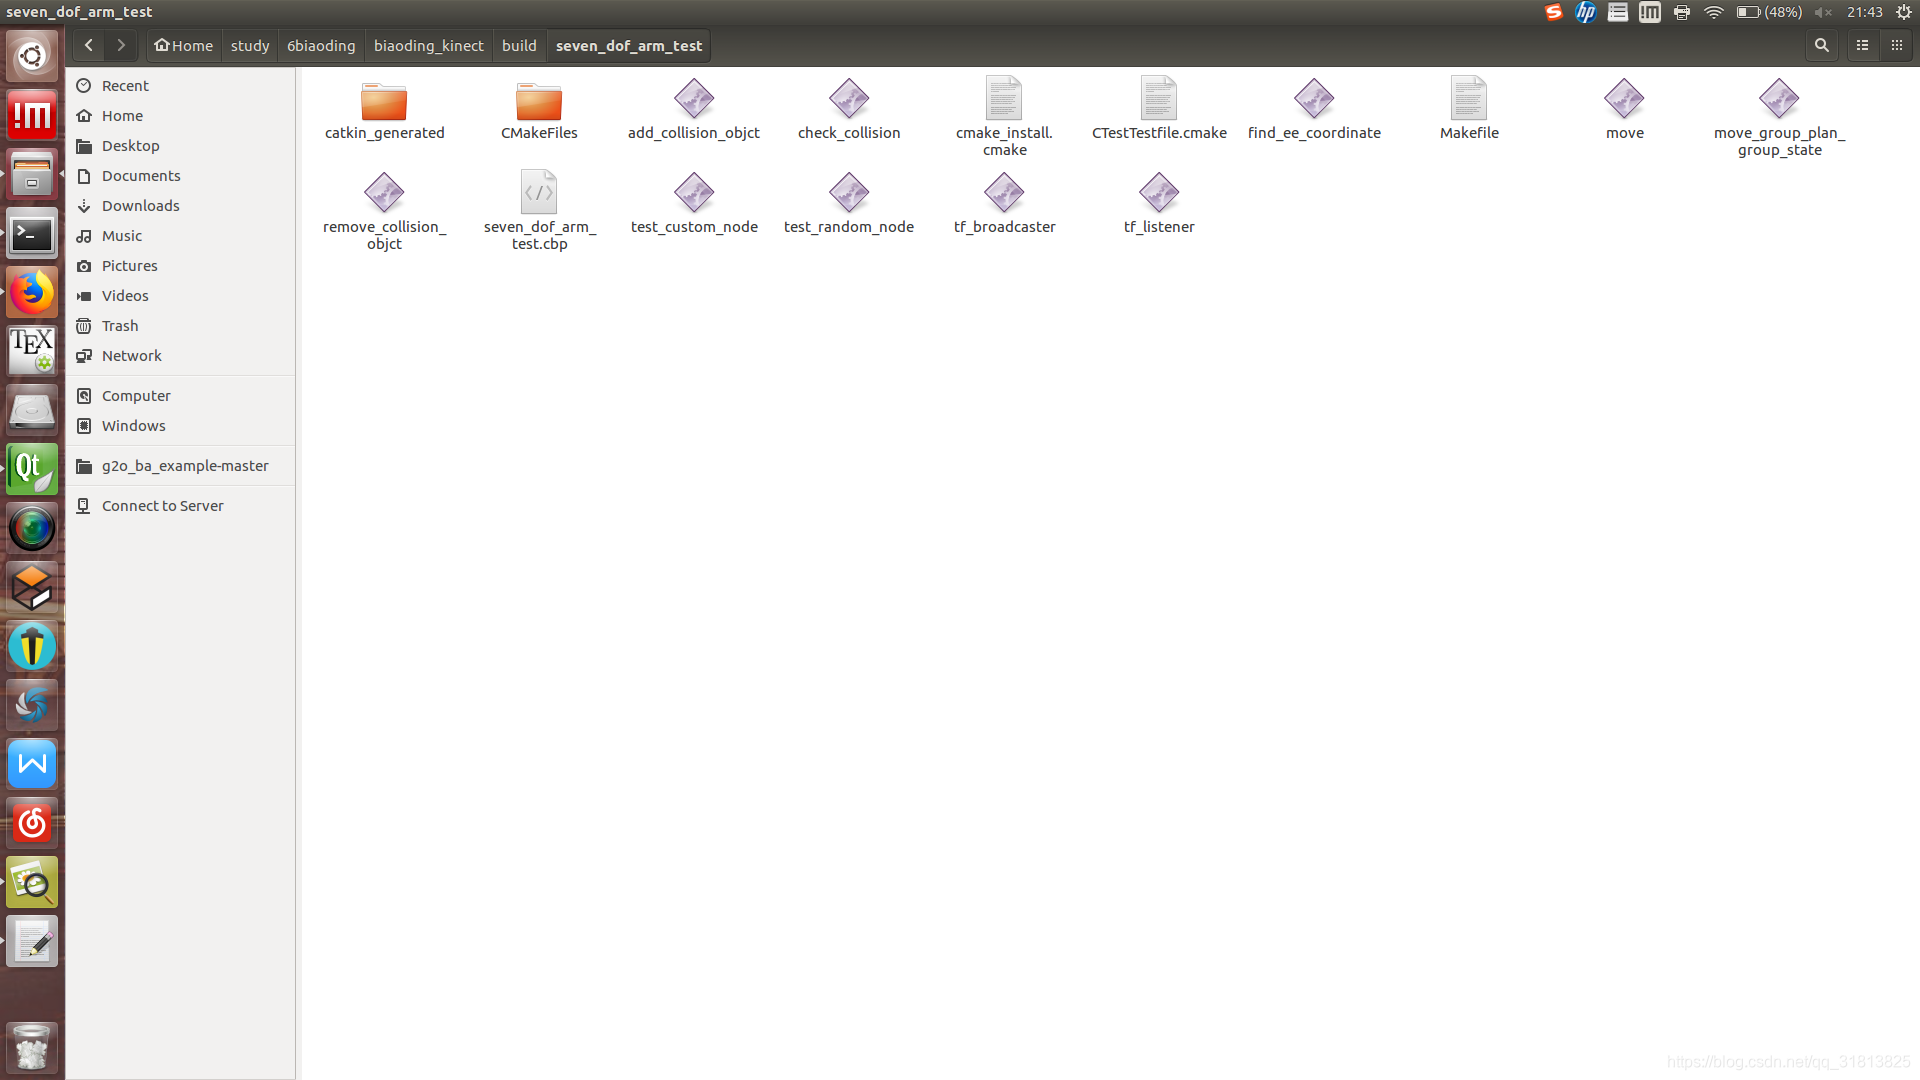Image resolution: width=1920 pixels, height=1080 pixels.
Task: Navigate to the build breadcrumb
Action: click(519, 46)
